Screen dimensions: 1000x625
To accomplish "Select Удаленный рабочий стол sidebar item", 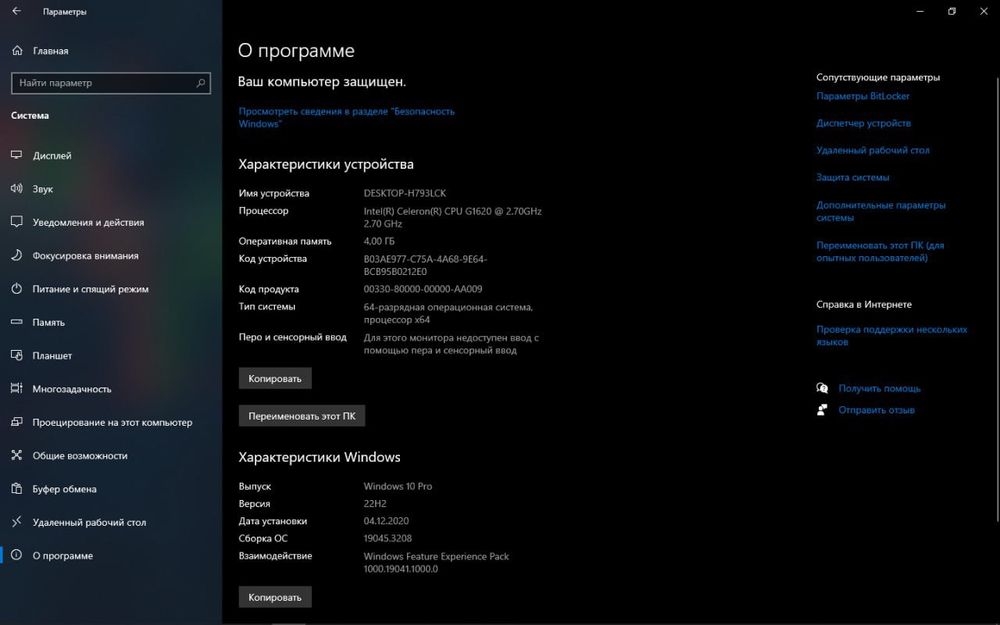I will click(111, 522).
